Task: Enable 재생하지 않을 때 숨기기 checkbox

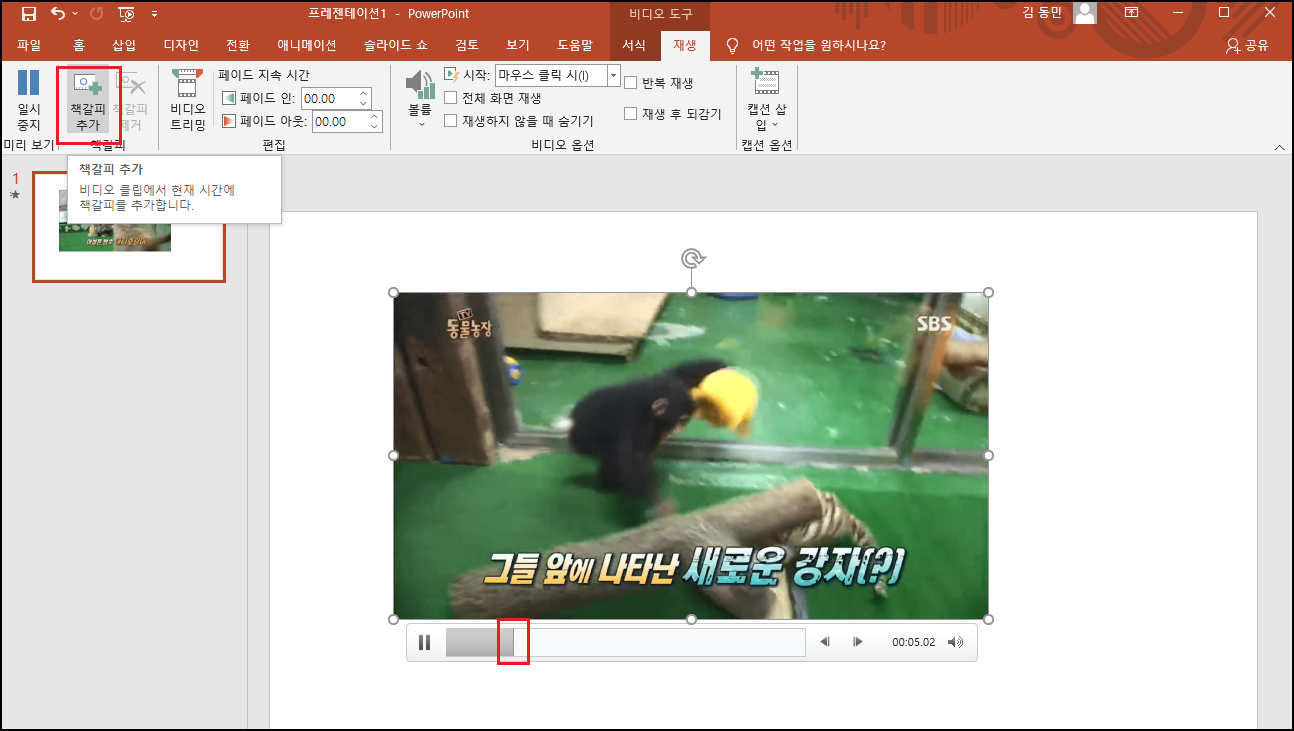Action: click(x=451, y=121)
